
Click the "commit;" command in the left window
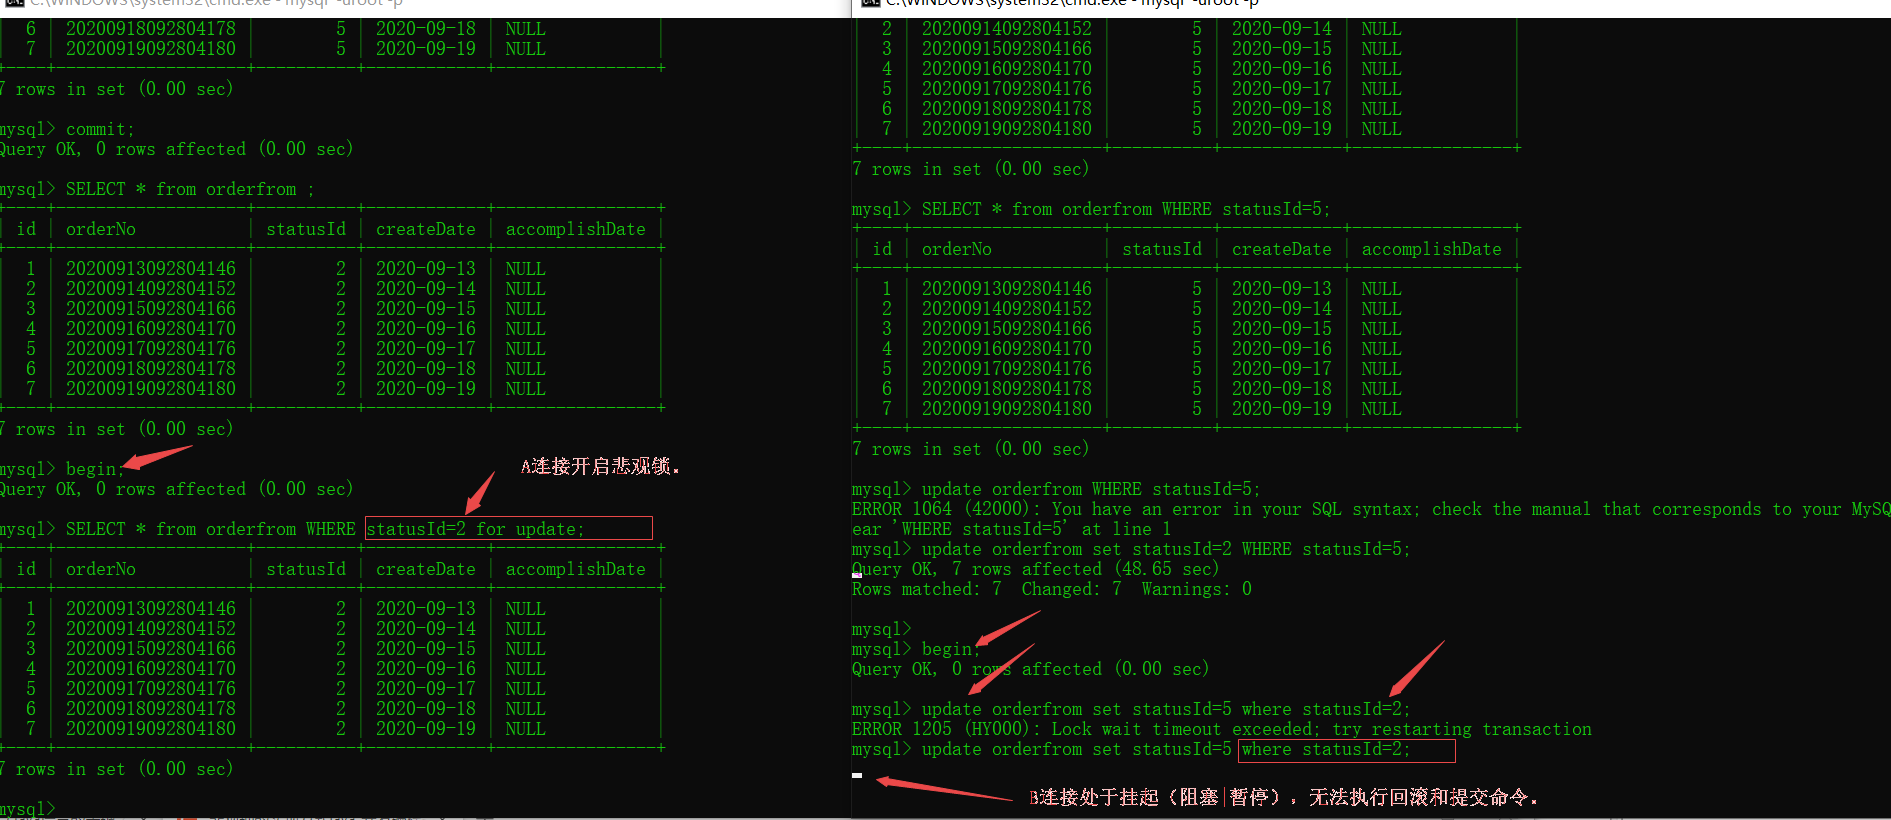99,129
